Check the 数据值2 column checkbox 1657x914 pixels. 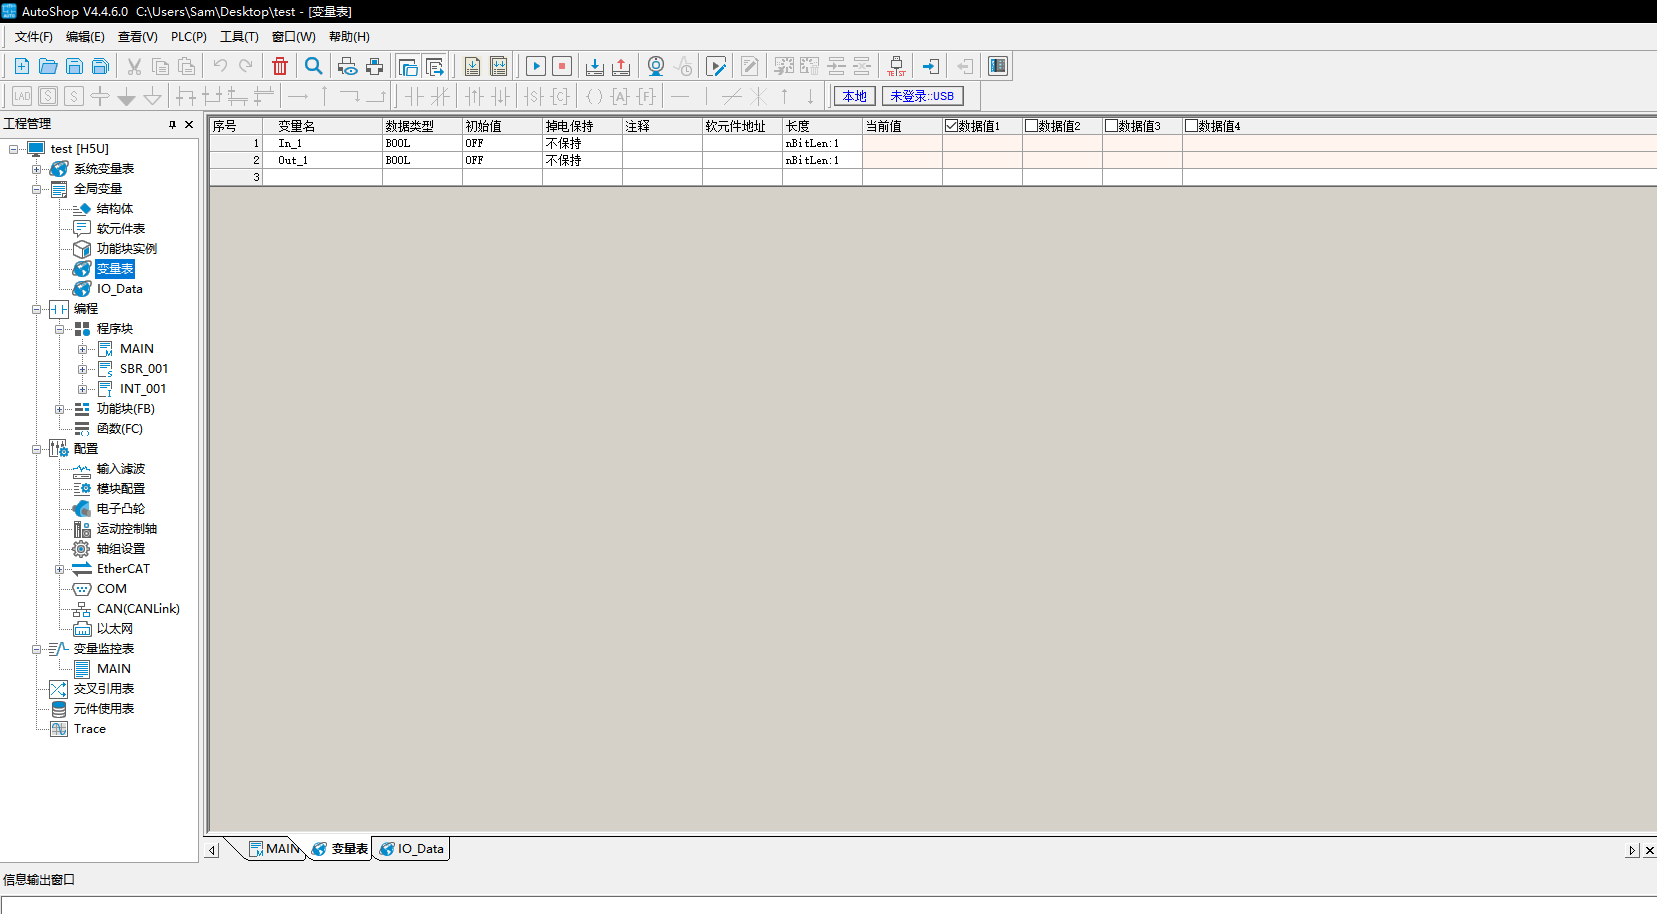click(x=1031, y=126)
